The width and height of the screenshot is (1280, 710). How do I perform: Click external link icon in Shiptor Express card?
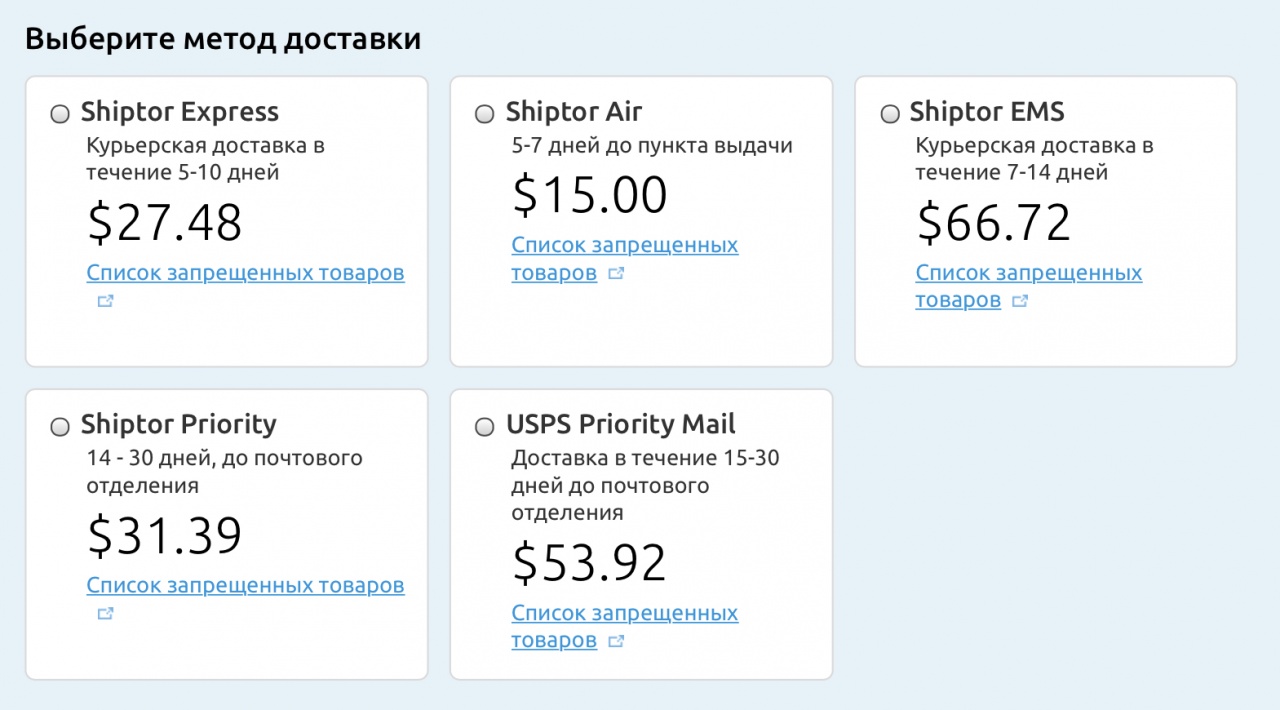(105, 301)
